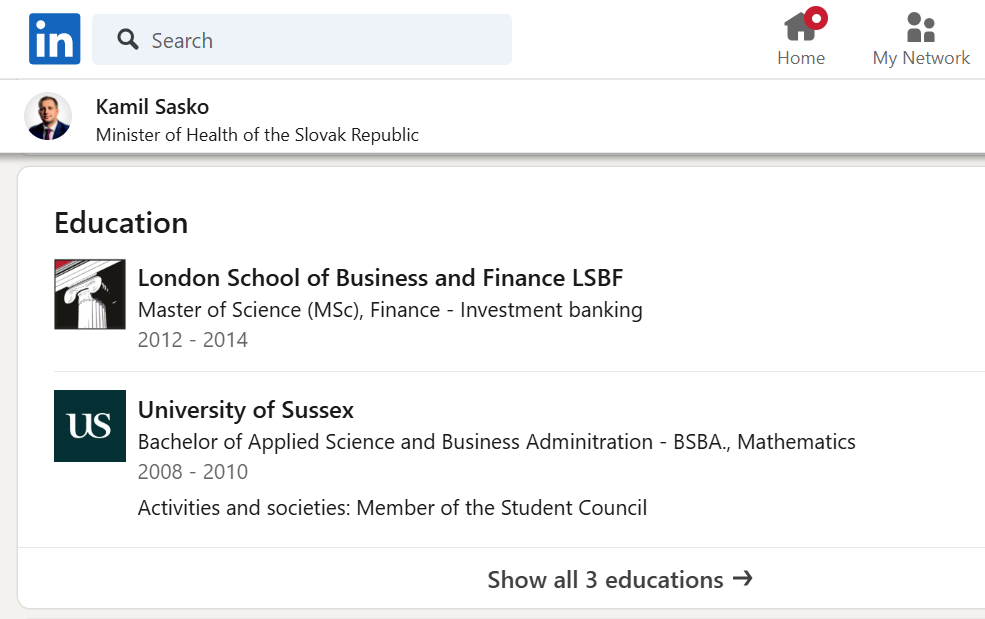The width and height of the screenshot is (985, 619).
Task: Click Activities and societies text
Action: click(x=392, y=508)
